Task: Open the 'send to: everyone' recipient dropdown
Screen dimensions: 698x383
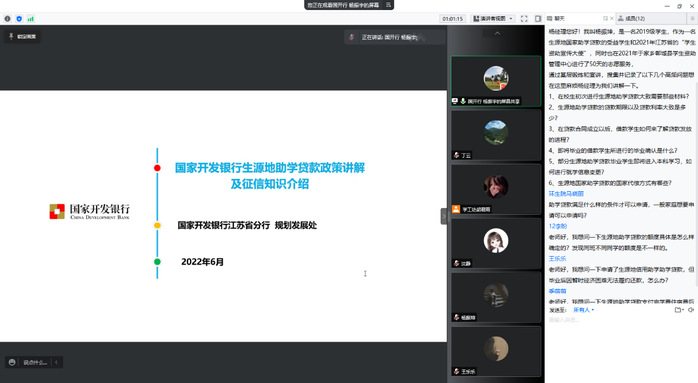Action: [x=583, y=310]
